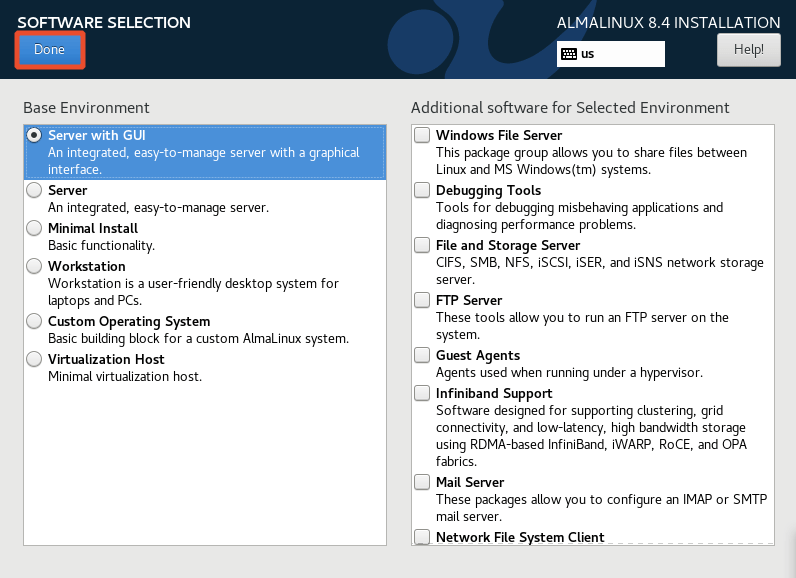Choose Custom Operating System option
Viewport: 796px width, 578px height.
35,321
